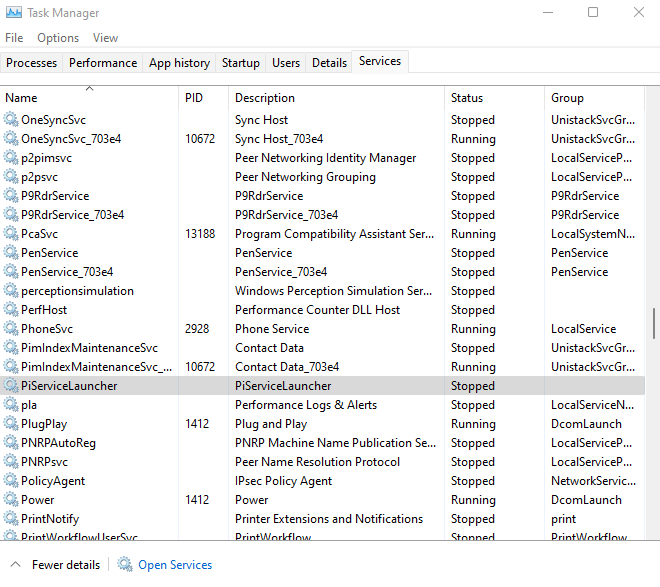Sort by the Description column header
The height and width of the screenshot is (587, 660).
coord(336,98)
